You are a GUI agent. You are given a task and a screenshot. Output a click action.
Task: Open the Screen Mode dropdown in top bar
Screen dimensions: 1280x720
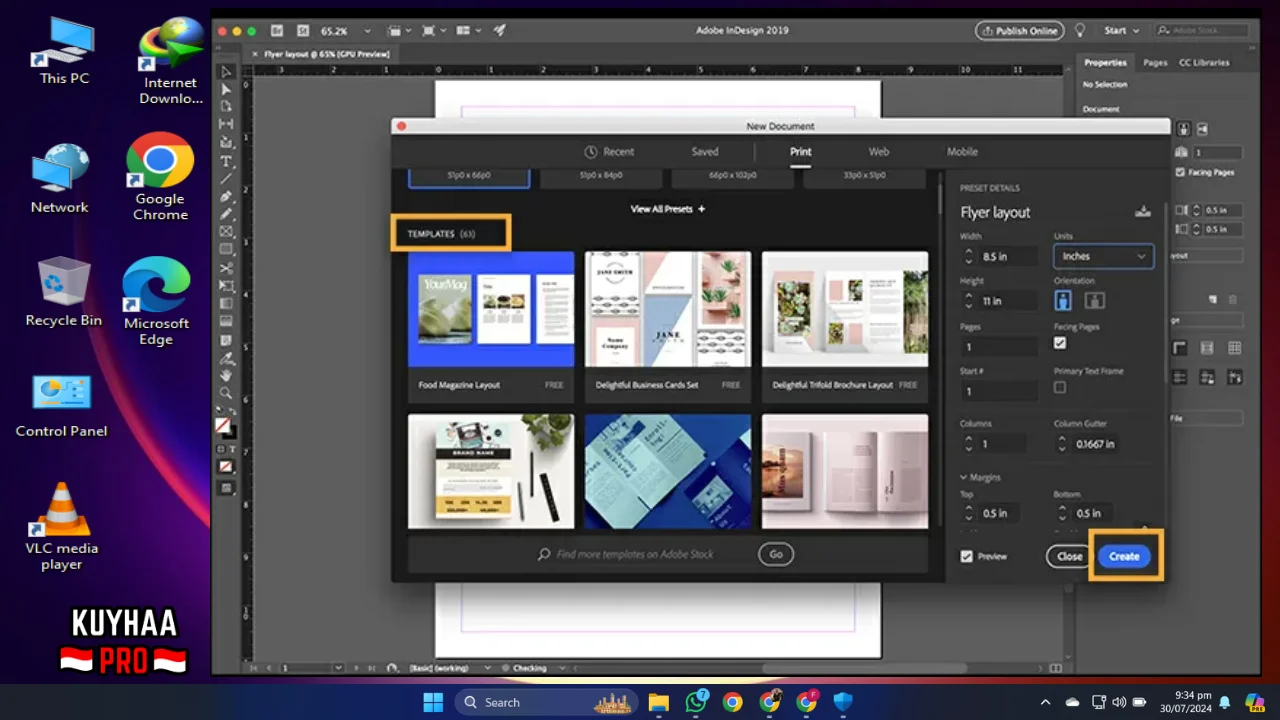click(x=434, y=31)
